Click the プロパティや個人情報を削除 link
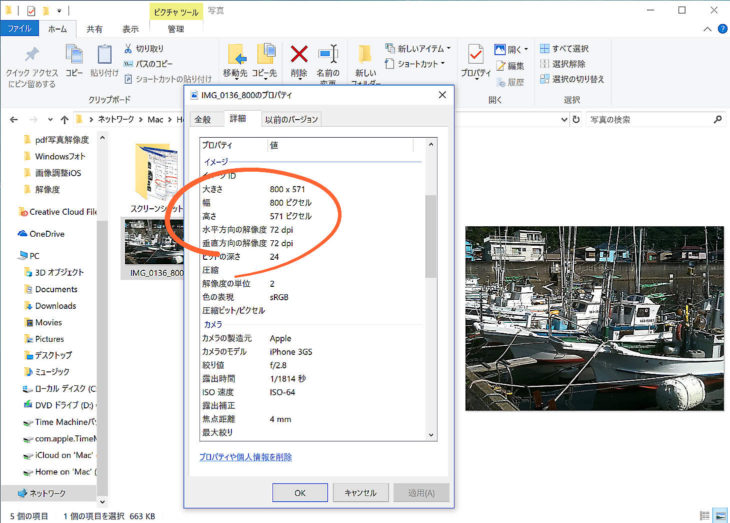 245,457
